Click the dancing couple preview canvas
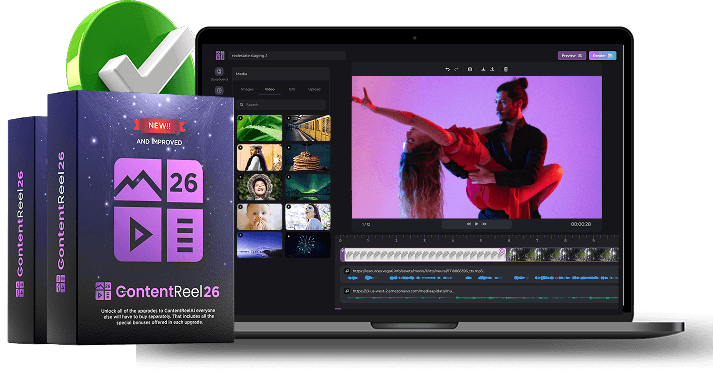The height and width of the screenshot is (382, 713). point(477,147)
